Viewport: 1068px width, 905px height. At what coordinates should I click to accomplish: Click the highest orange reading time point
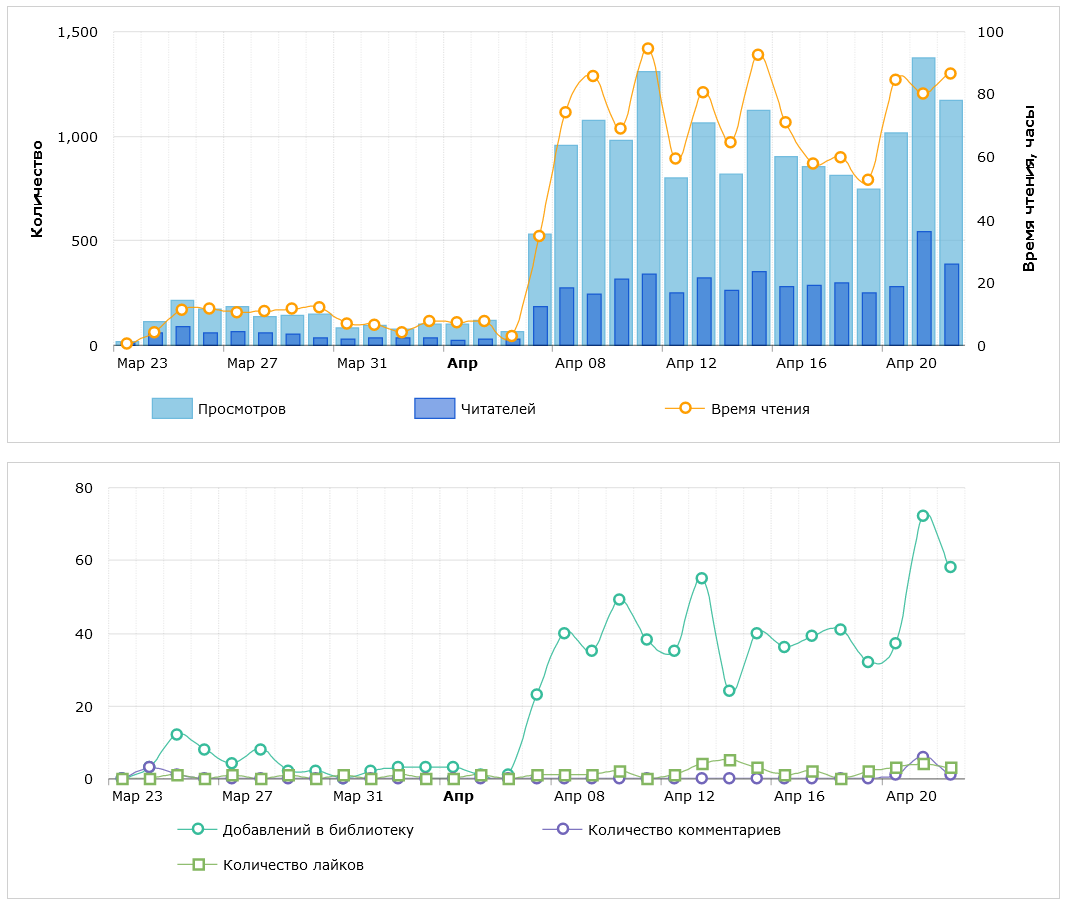(x=648, y=48)
